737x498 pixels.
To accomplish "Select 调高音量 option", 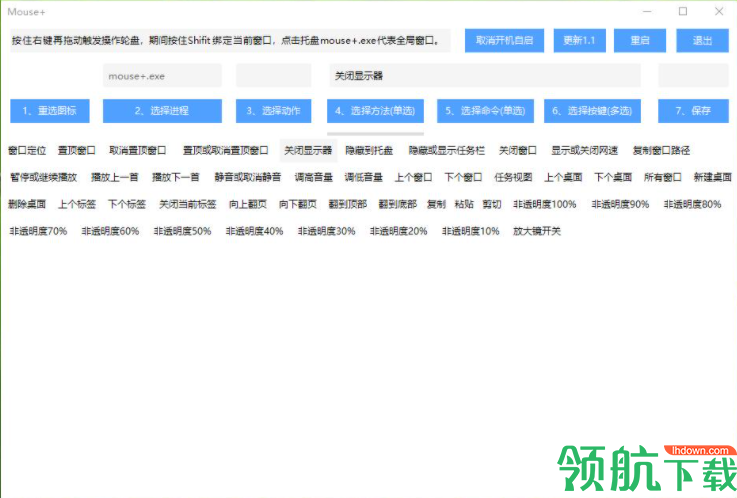I will click(314, 177).
